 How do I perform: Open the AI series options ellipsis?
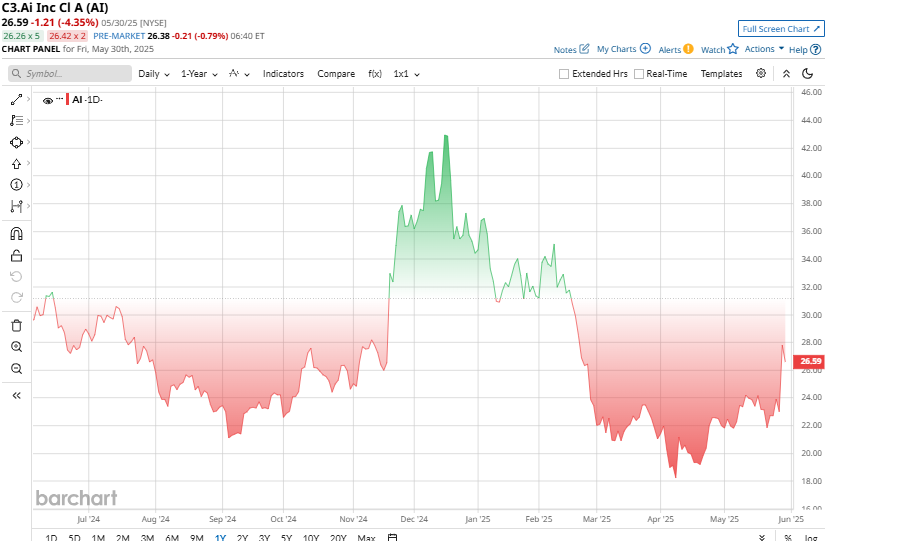point(60,99)
